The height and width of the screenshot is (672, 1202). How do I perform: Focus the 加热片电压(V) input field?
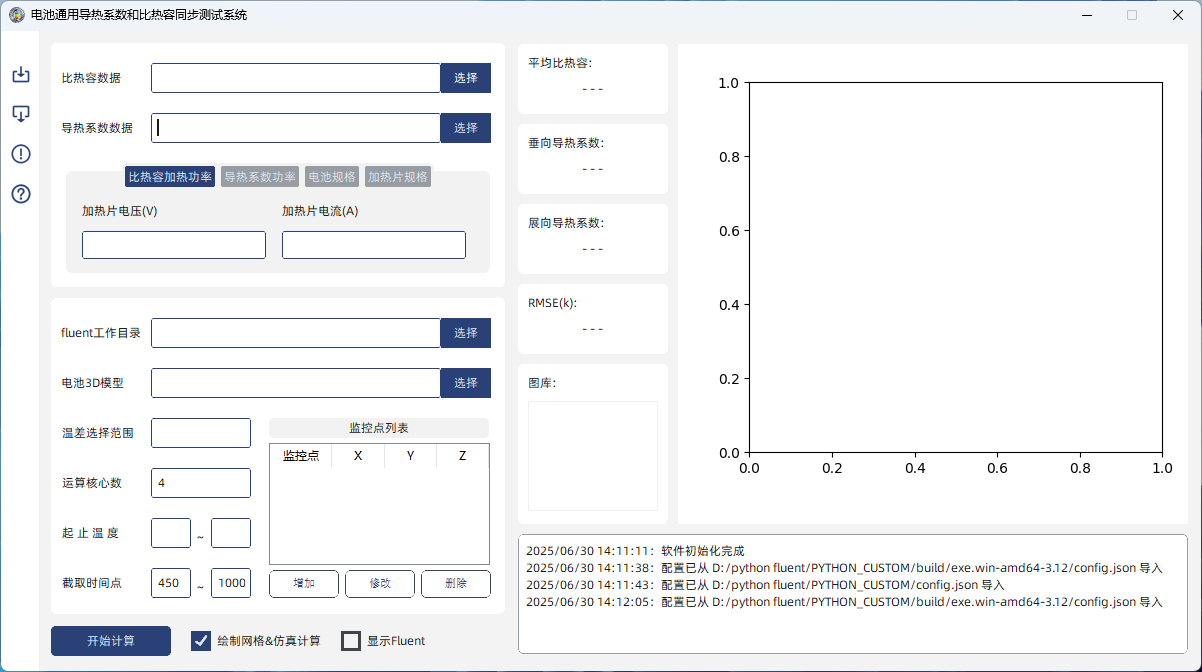click(174, 245)
